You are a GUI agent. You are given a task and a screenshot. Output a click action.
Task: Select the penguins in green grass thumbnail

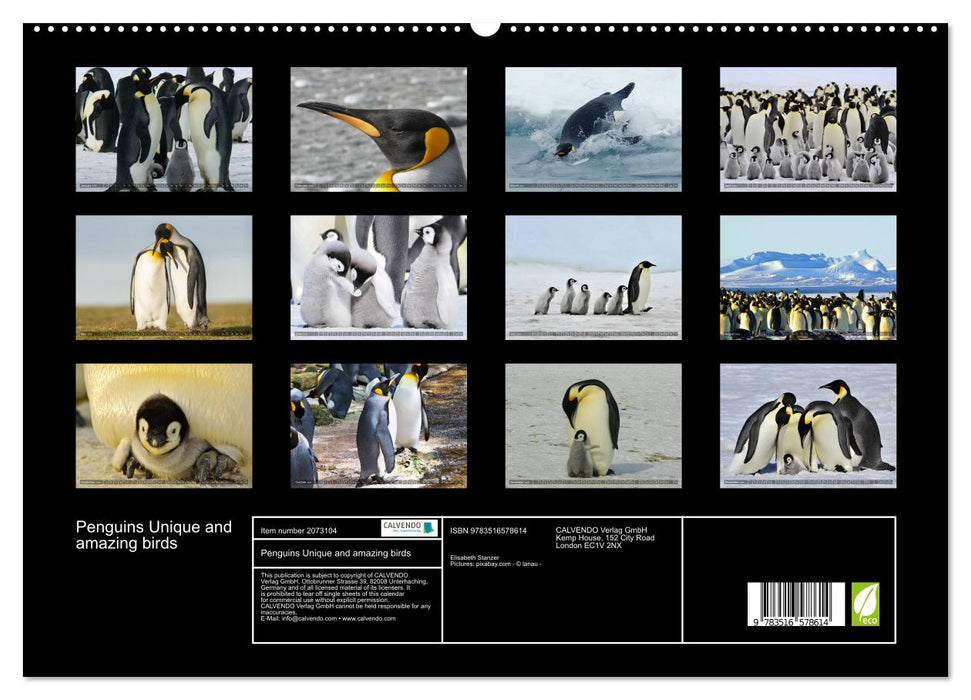pos(380,425)
